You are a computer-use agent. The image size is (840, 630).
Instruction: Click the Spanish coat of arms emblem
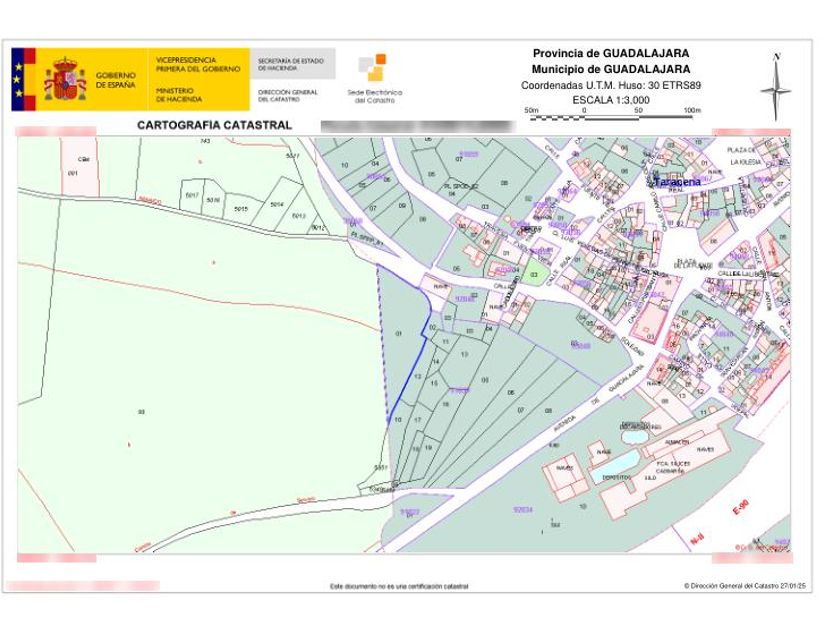click(x=65, y=79)
